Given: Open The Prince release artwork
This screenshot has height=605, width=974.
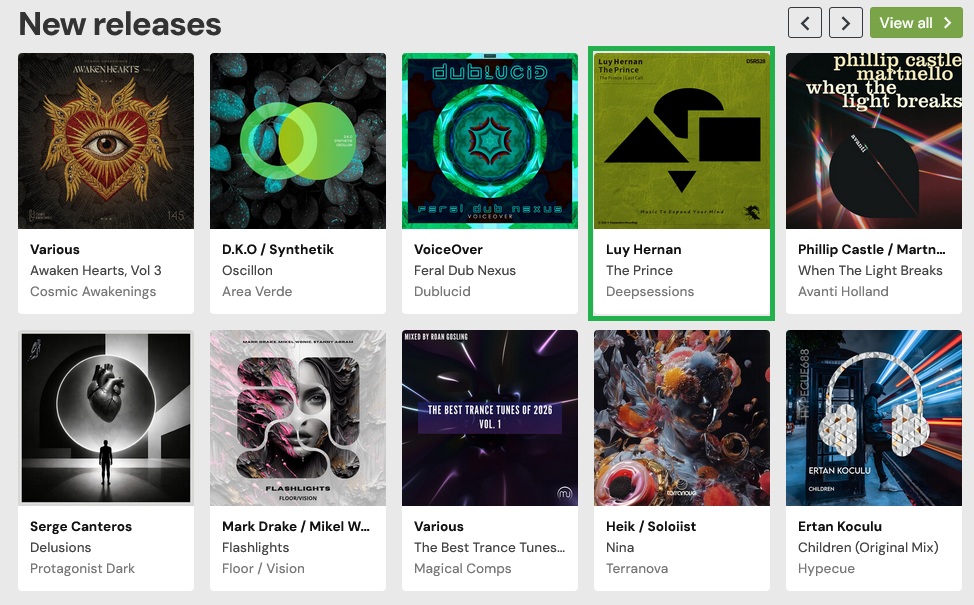Looking at the screenshot, I should 682,141.
